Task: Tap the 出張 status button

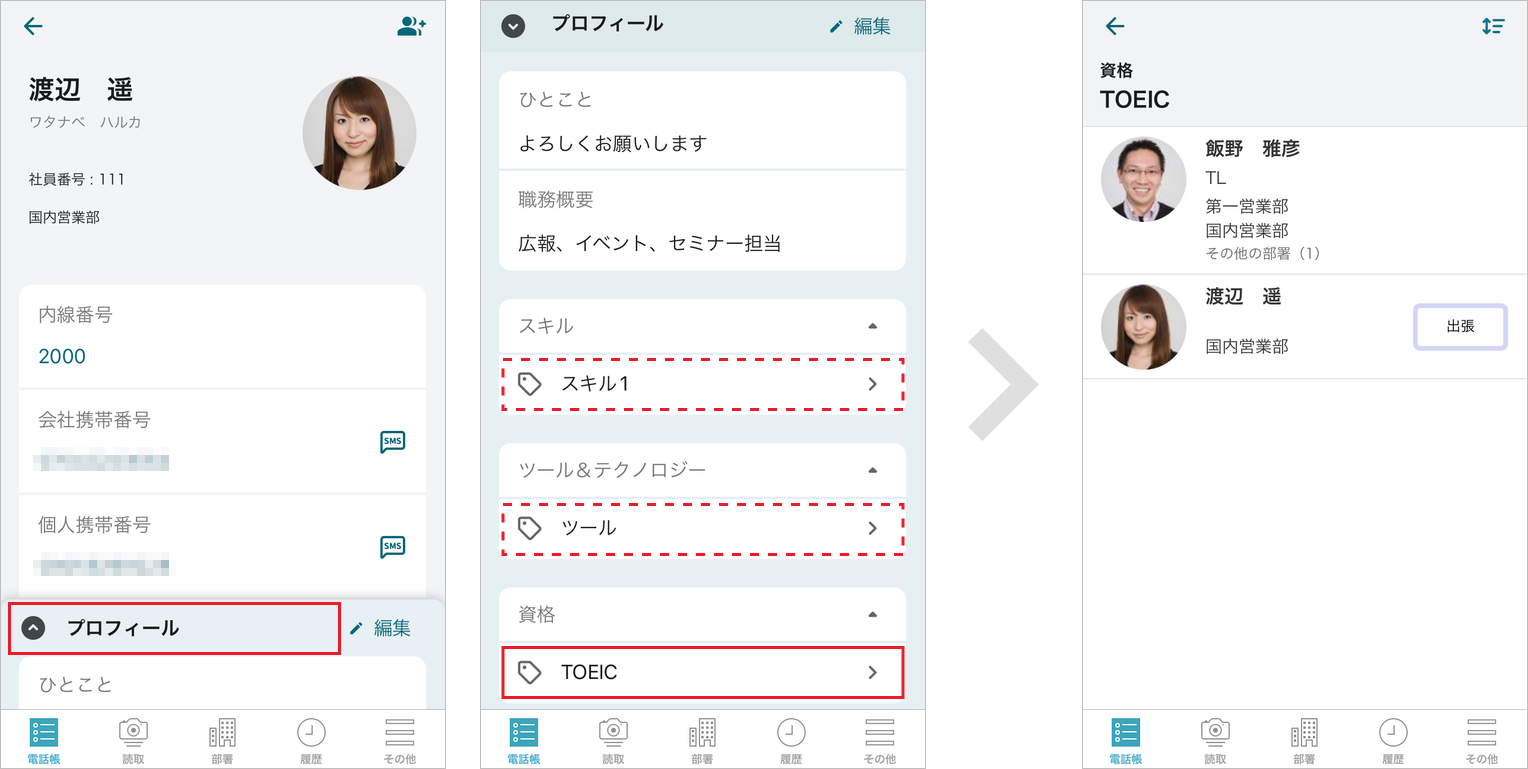Action: [x=1460, y=326]
